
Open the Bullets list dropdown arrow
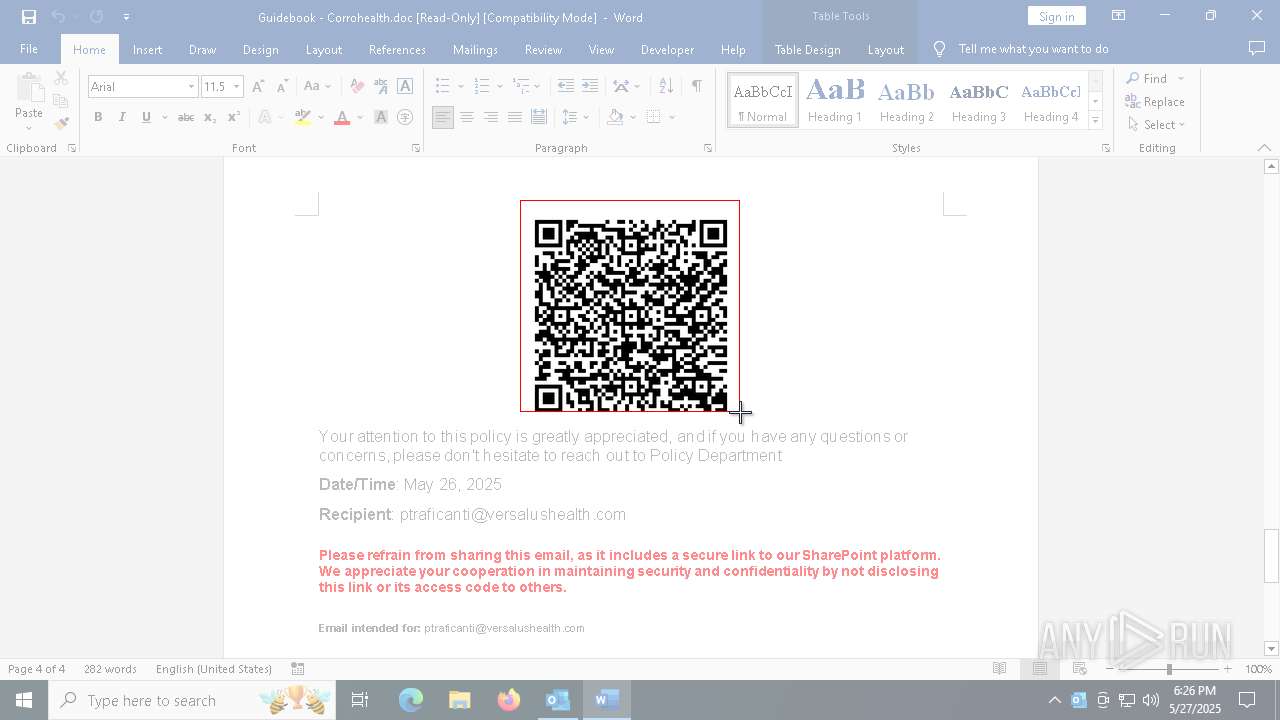[x=460, y=87]
